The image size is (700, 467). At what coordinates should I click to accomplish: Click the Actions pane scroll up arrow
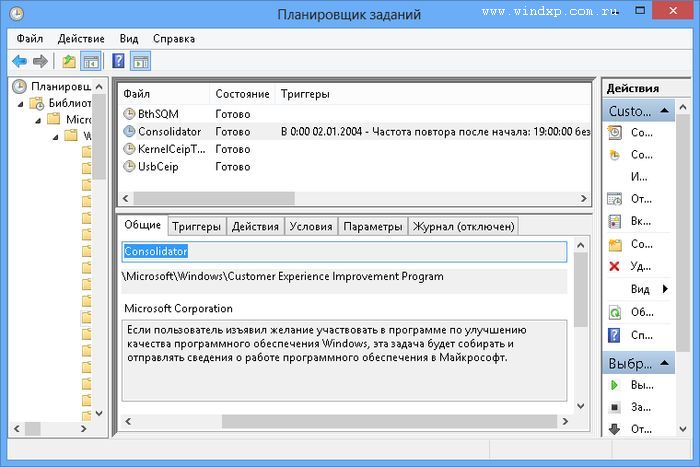[683, 107]
